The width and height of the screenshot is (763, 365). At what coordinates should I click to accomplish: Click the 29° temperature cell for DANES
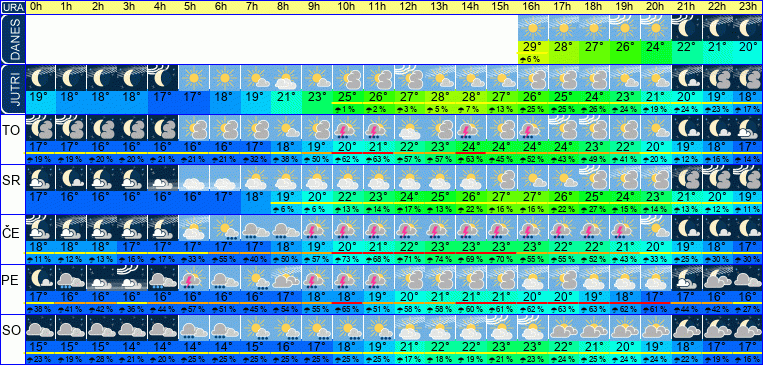pyautogui.click(x=533, y=47)
